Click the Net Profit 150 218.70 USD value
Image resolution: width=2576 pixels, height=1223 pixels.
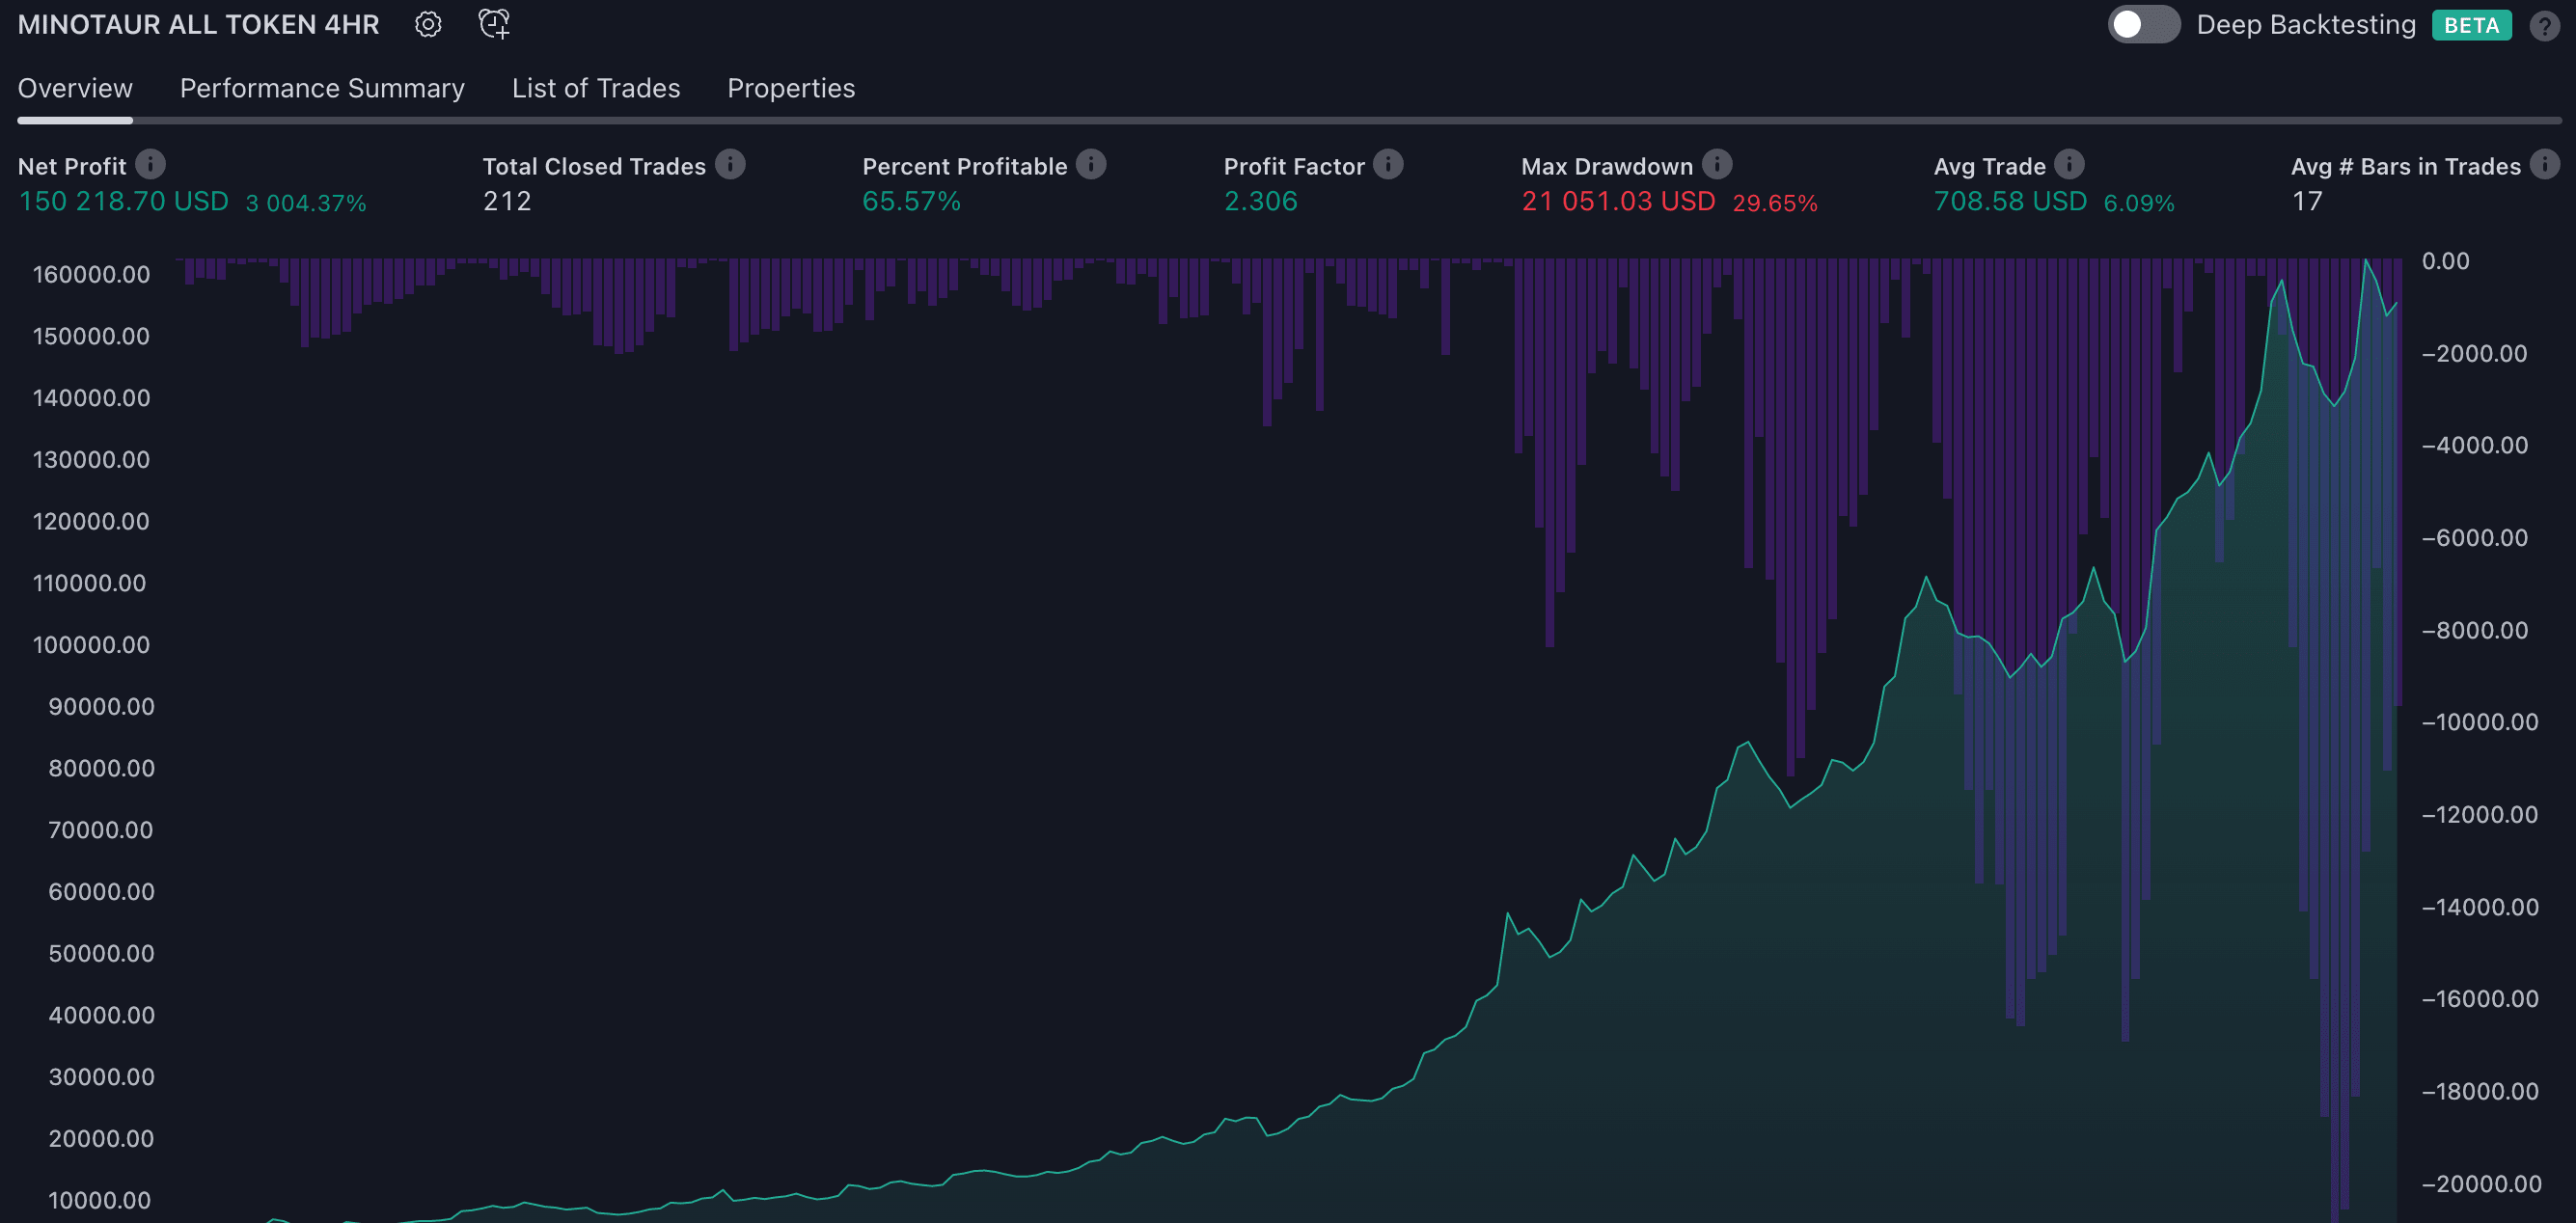click(x=124, y=202)
